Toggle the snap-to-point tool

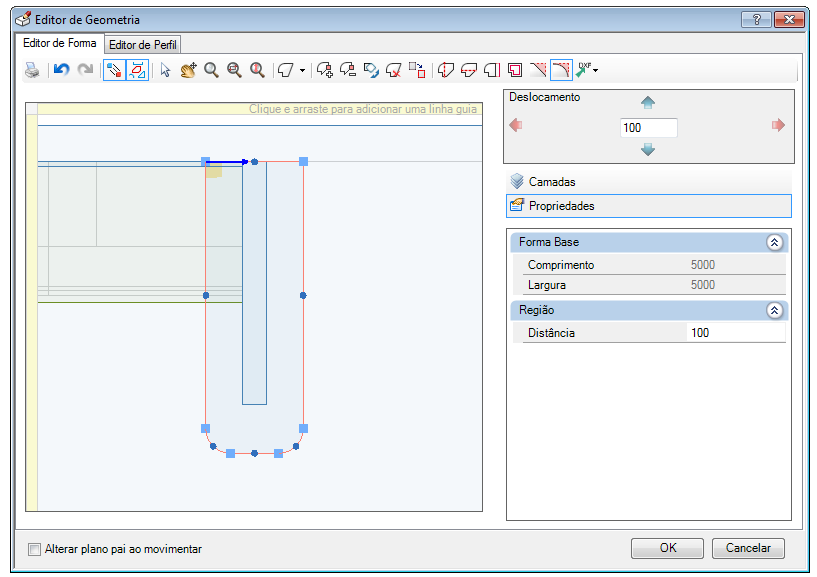click(114, 70)
